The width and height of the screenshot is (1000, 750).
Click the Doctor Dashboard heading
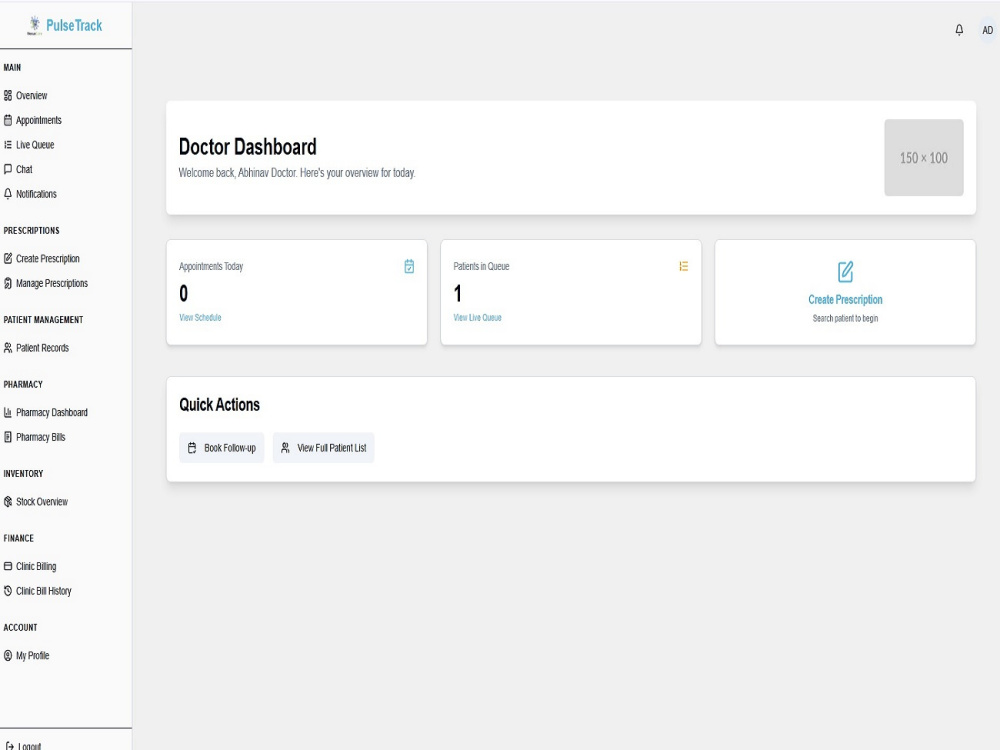point(247,147)
